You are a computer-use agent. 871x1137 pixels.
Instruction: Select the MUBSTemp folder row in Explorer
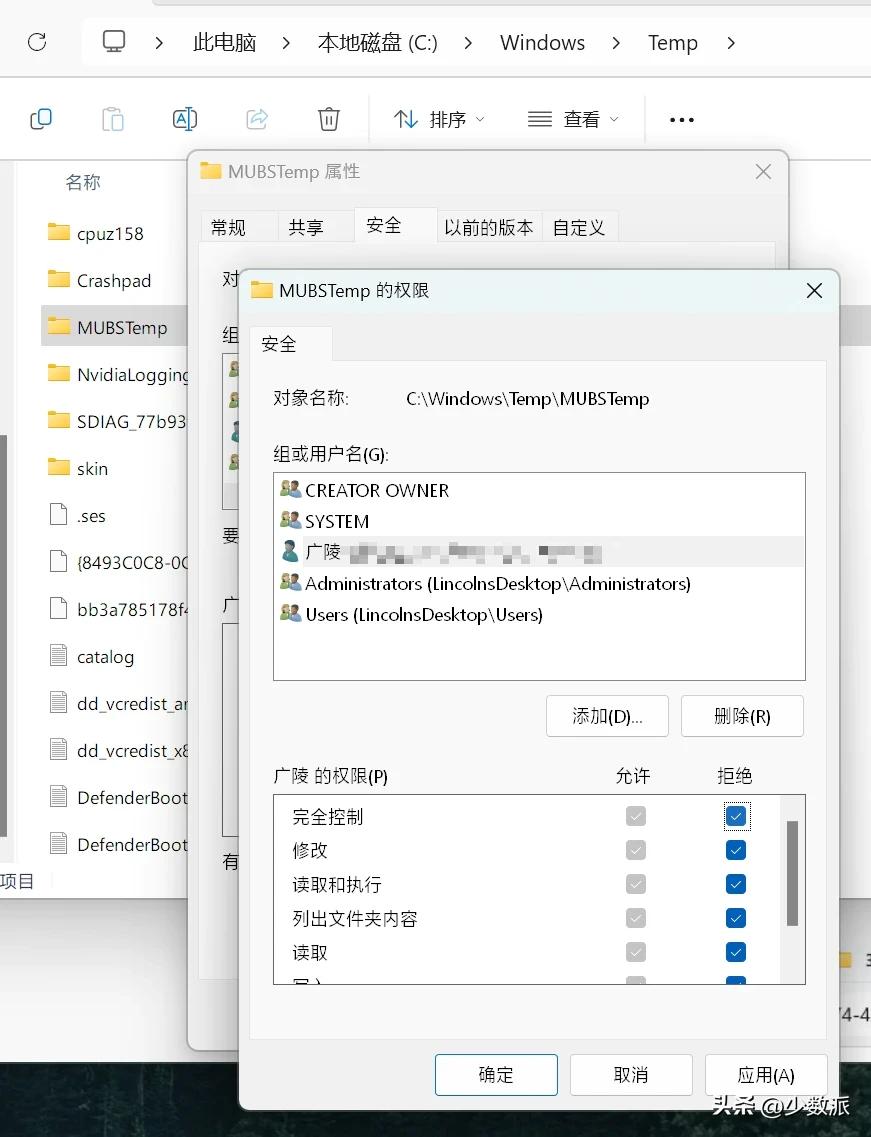[x=114, y=327]
